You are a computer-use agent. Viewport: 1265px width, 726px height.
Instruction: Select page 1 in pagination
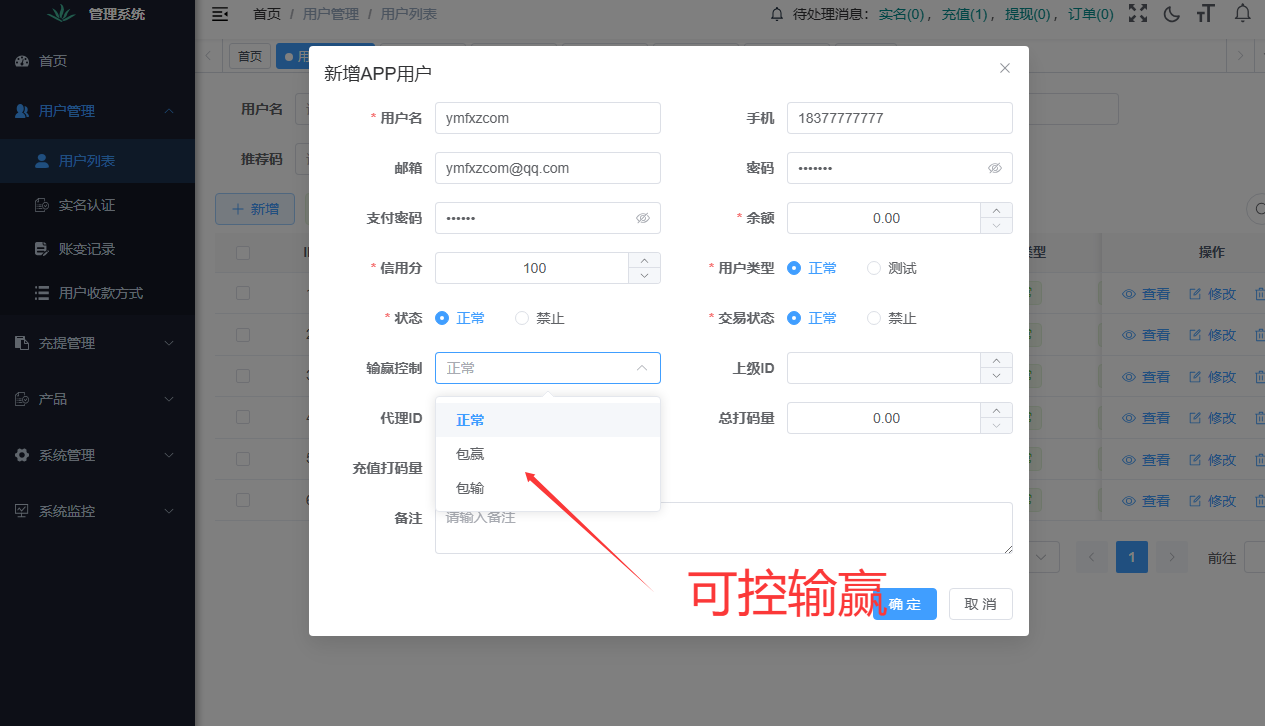[x=1132, y=558]
